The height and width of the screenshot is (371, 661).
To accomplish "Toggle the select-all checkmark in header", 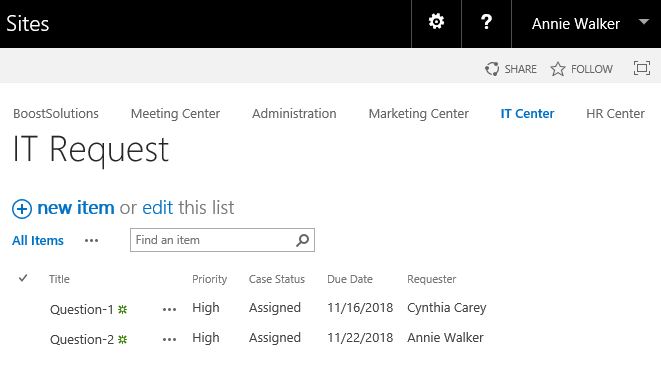I will click(x=23, y=278).
